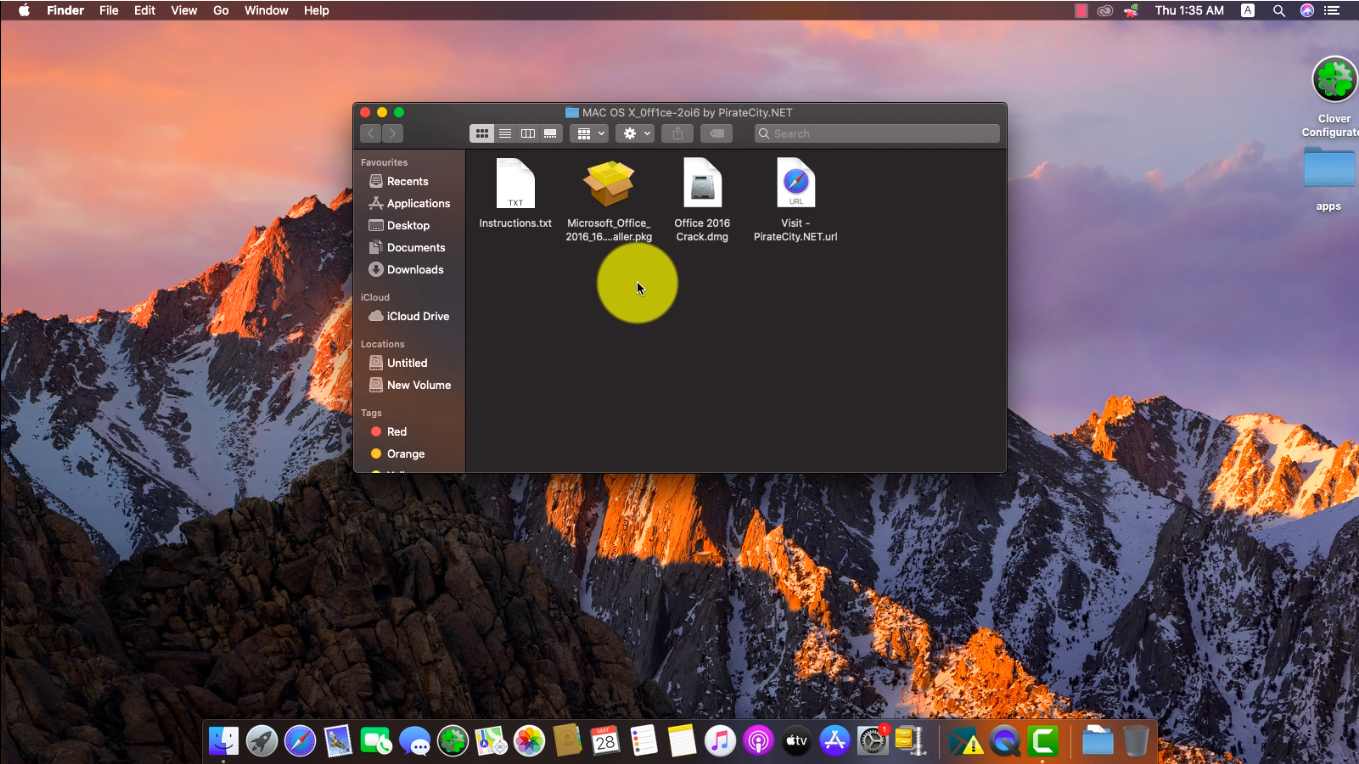This screenshot has height=764, width=1359.
Task: Open Spotlight search in menu bar
Action: click(1278, 10)
